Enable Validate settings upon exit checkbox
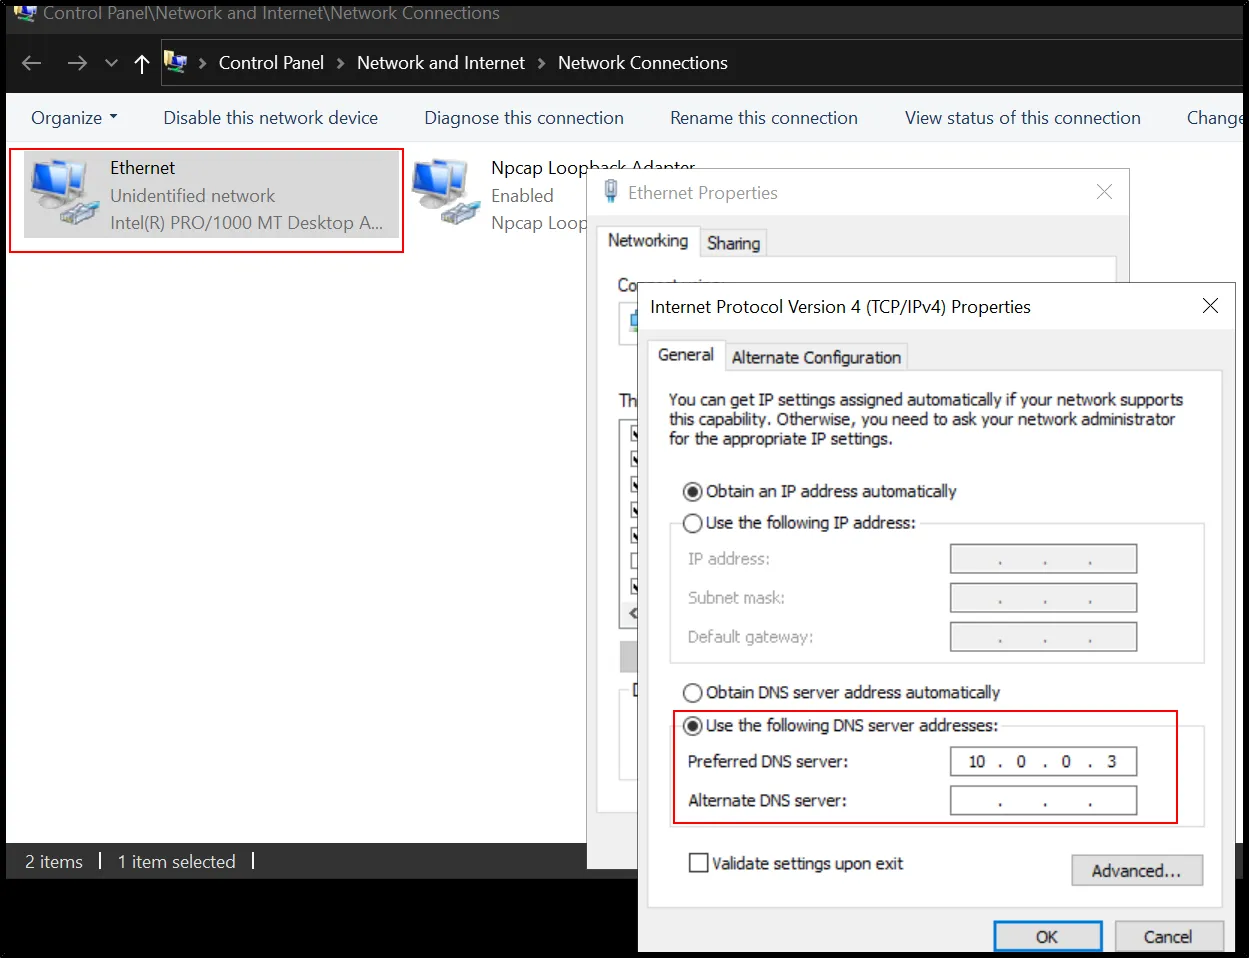Image resolution: width=1249 pixels, height=958 pixels. point(699,863)
